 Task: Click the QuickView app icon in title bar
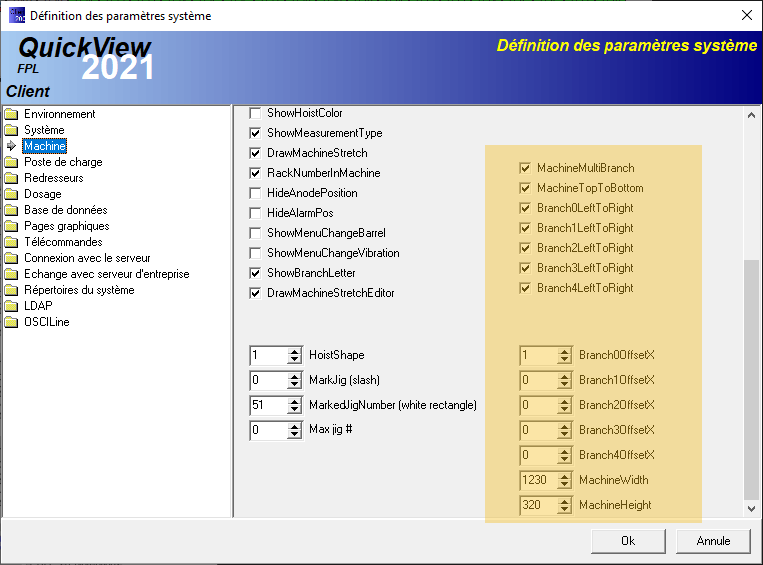(17, 15)
